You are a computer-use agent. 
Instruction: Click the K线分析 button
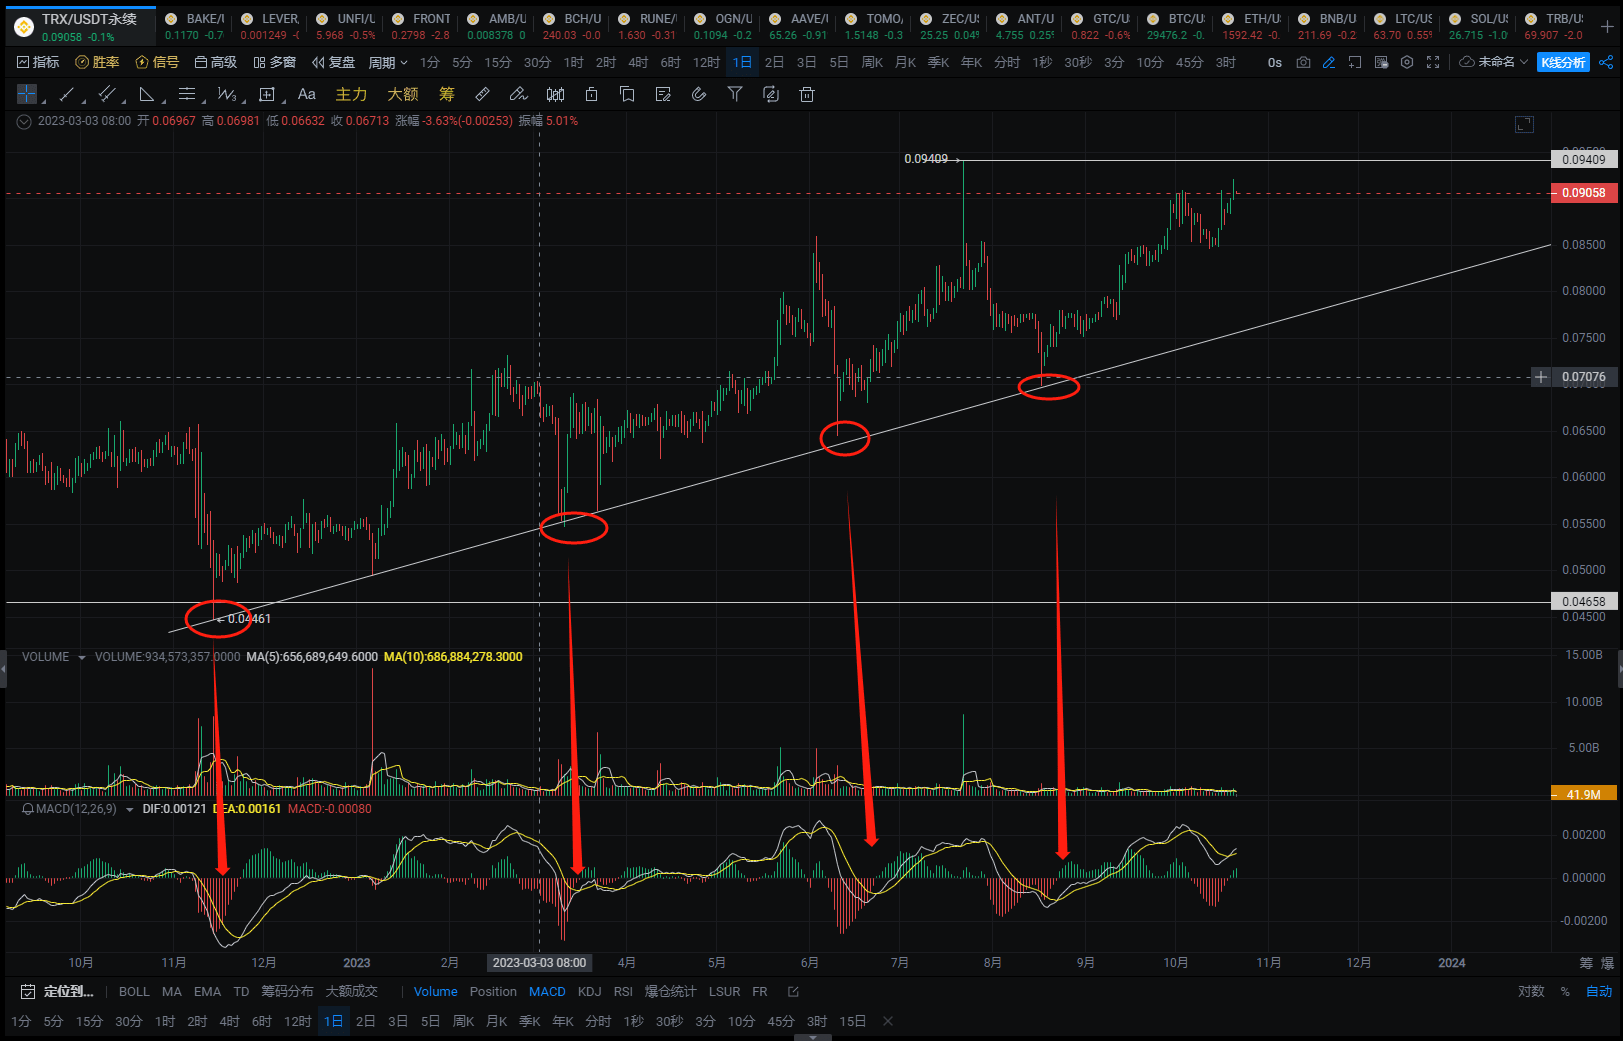[1562, 62]
